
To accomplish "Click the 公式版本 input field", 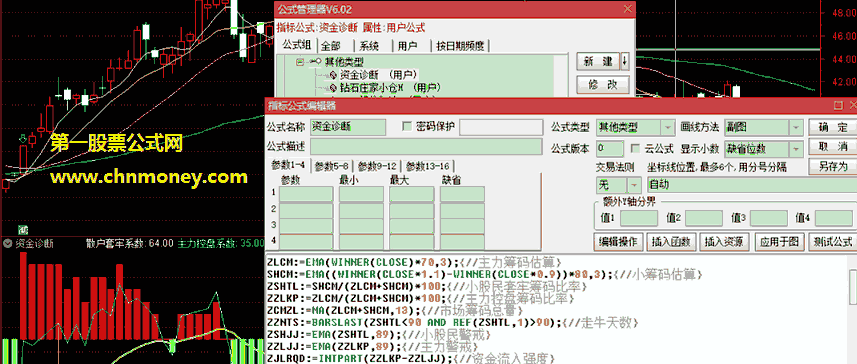I will pos(609,149).
